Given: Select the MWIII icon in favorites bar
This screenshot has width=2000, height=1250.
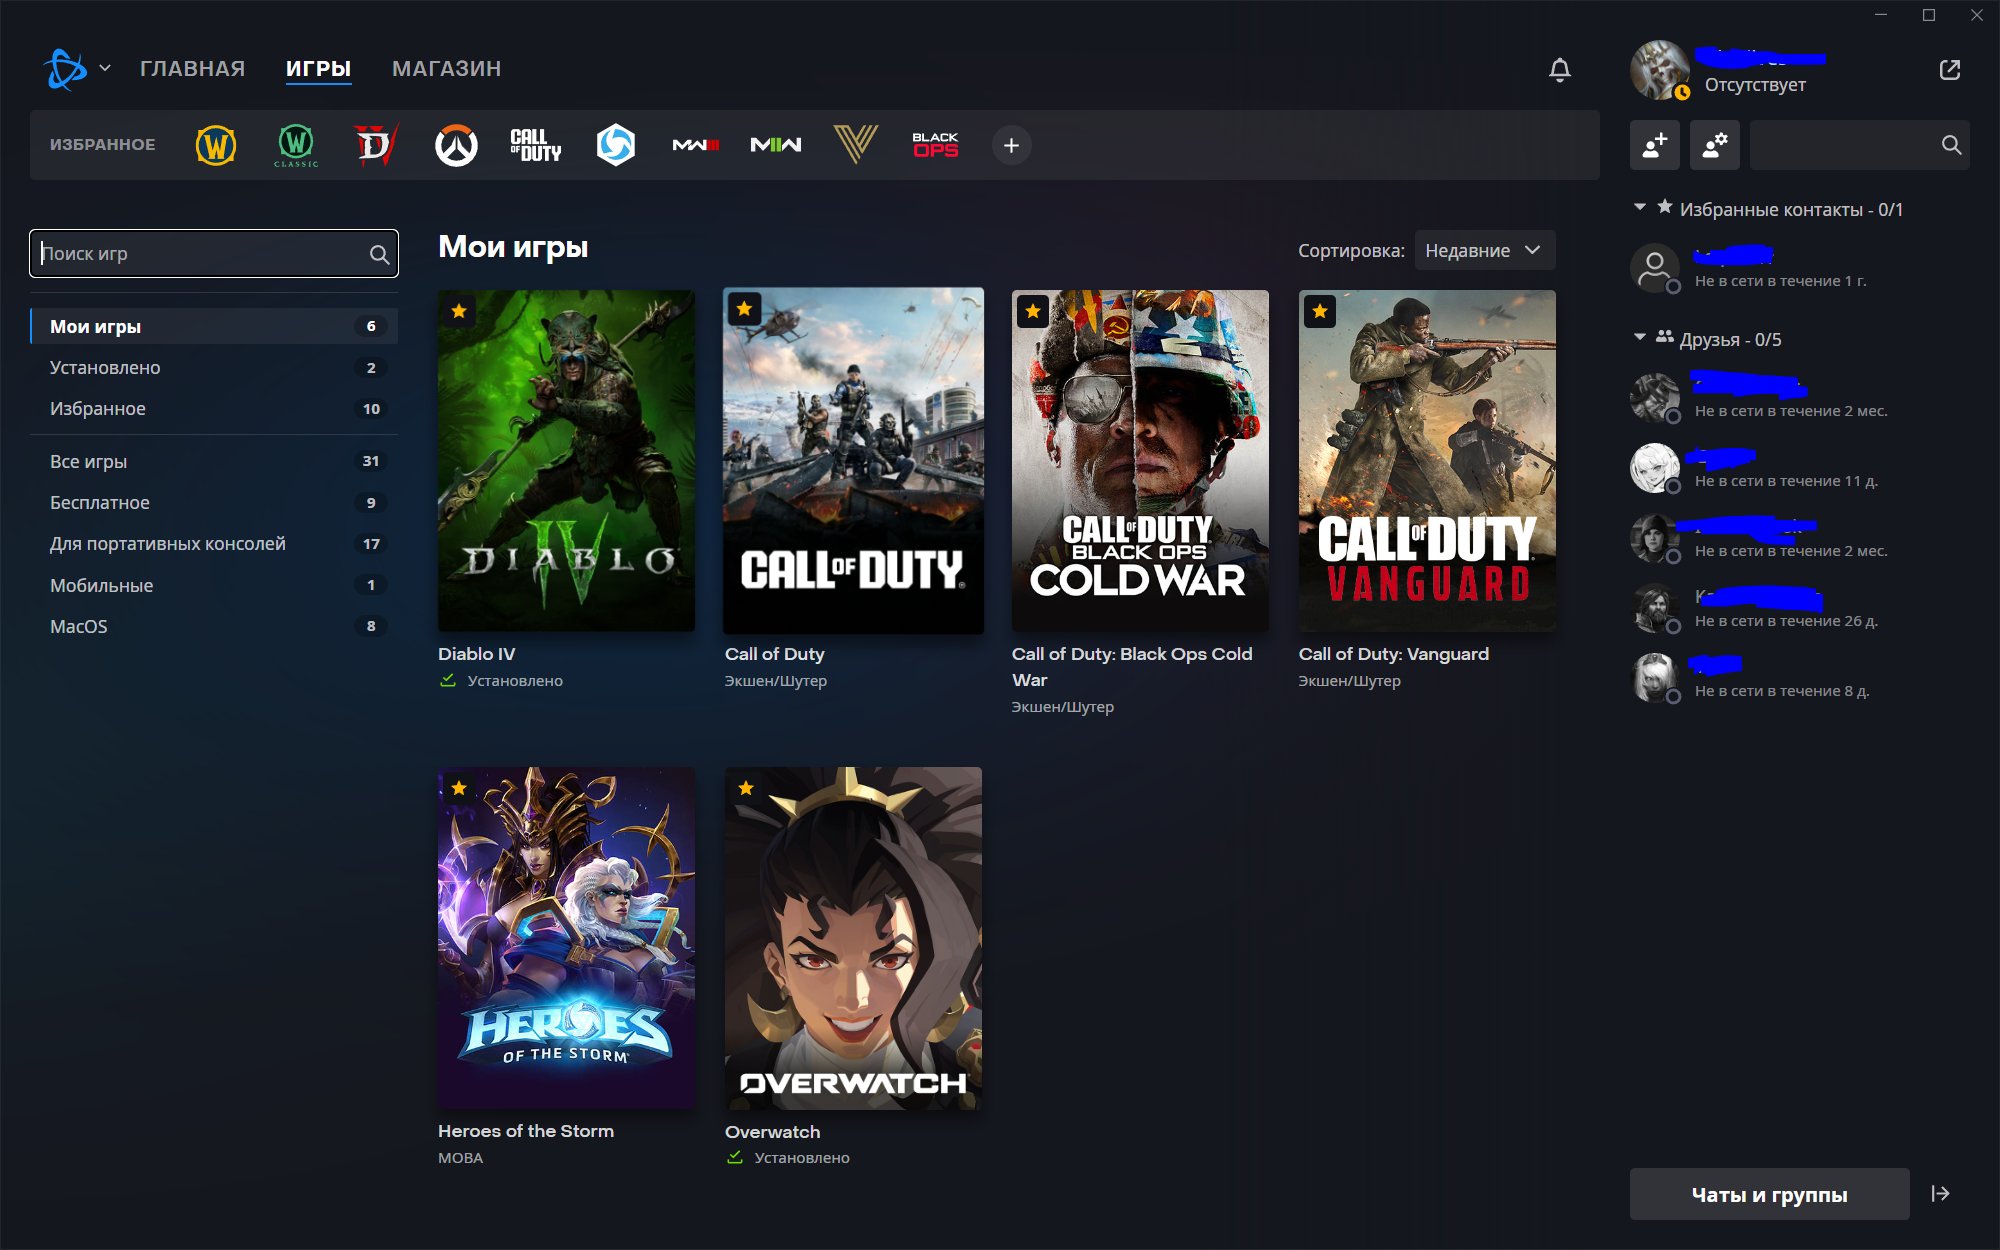Looking at the screenshot, I should click(696, 145).
